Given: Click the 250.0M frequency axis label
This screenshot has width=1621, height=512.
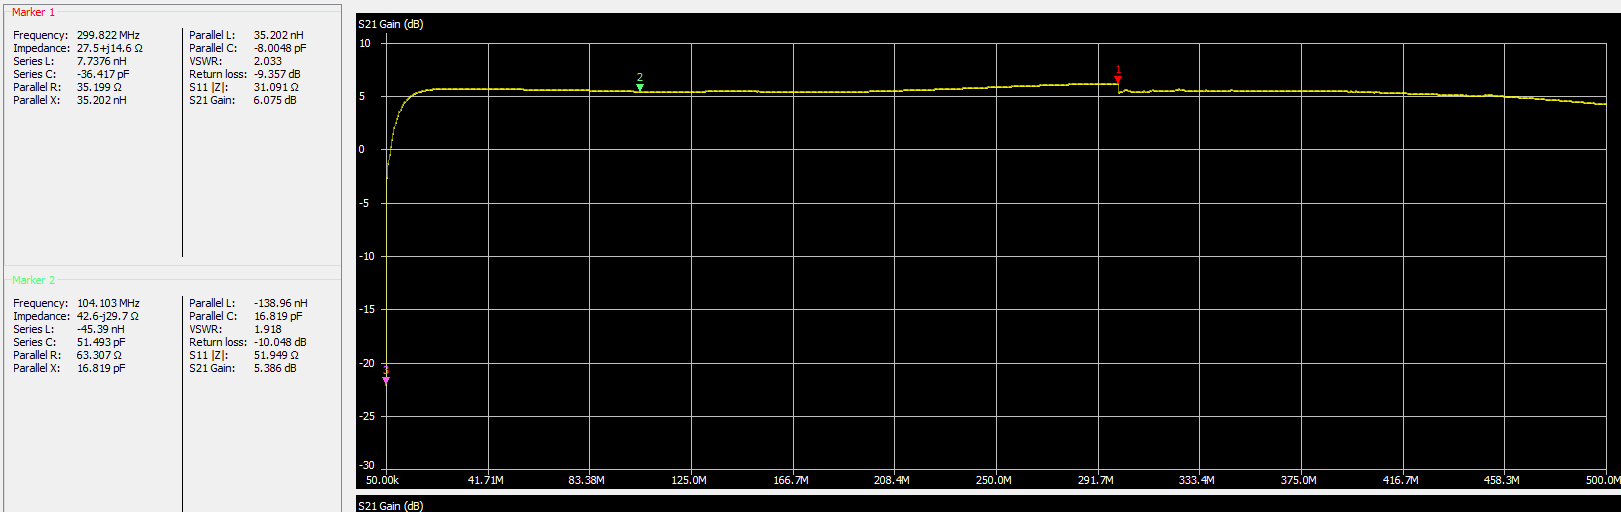Looking at the screenshot, I should (994, 481).
